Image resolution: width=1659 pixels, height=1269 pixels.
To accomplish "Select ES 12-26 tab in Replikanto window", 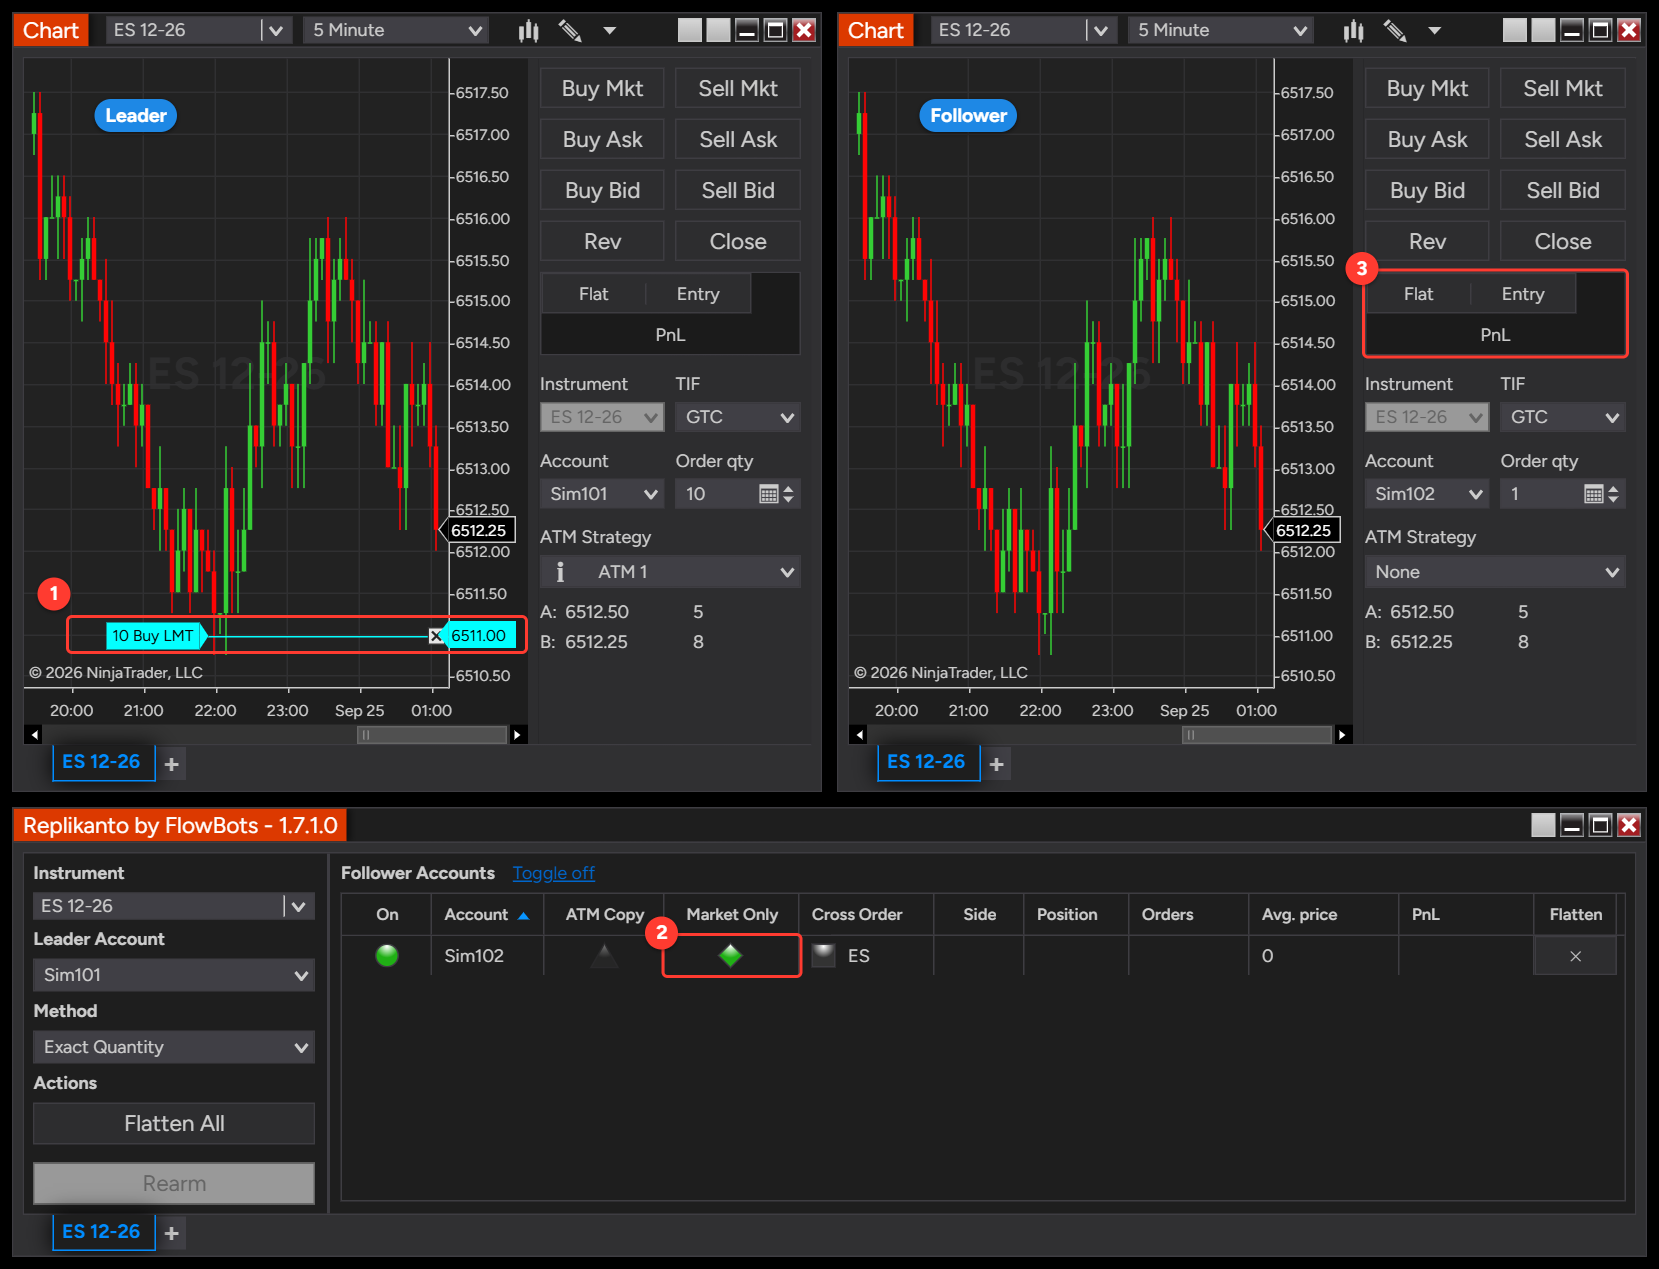I will pyautogui.click(x=102, y=1232).
